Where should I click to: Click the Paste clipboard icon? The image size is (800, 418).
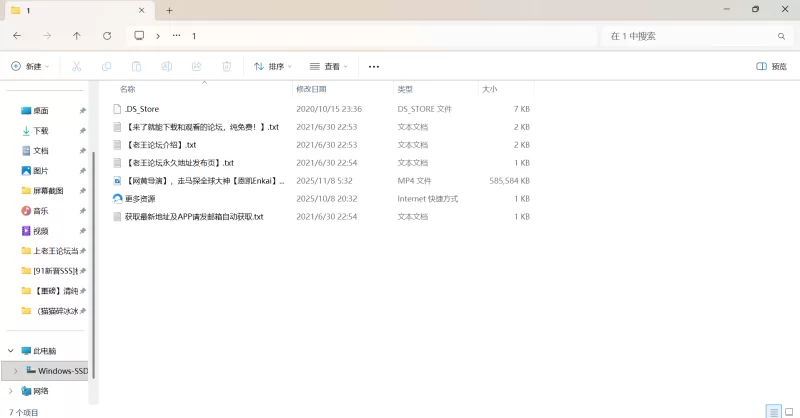pyautogui.click(x=136, y=66)
